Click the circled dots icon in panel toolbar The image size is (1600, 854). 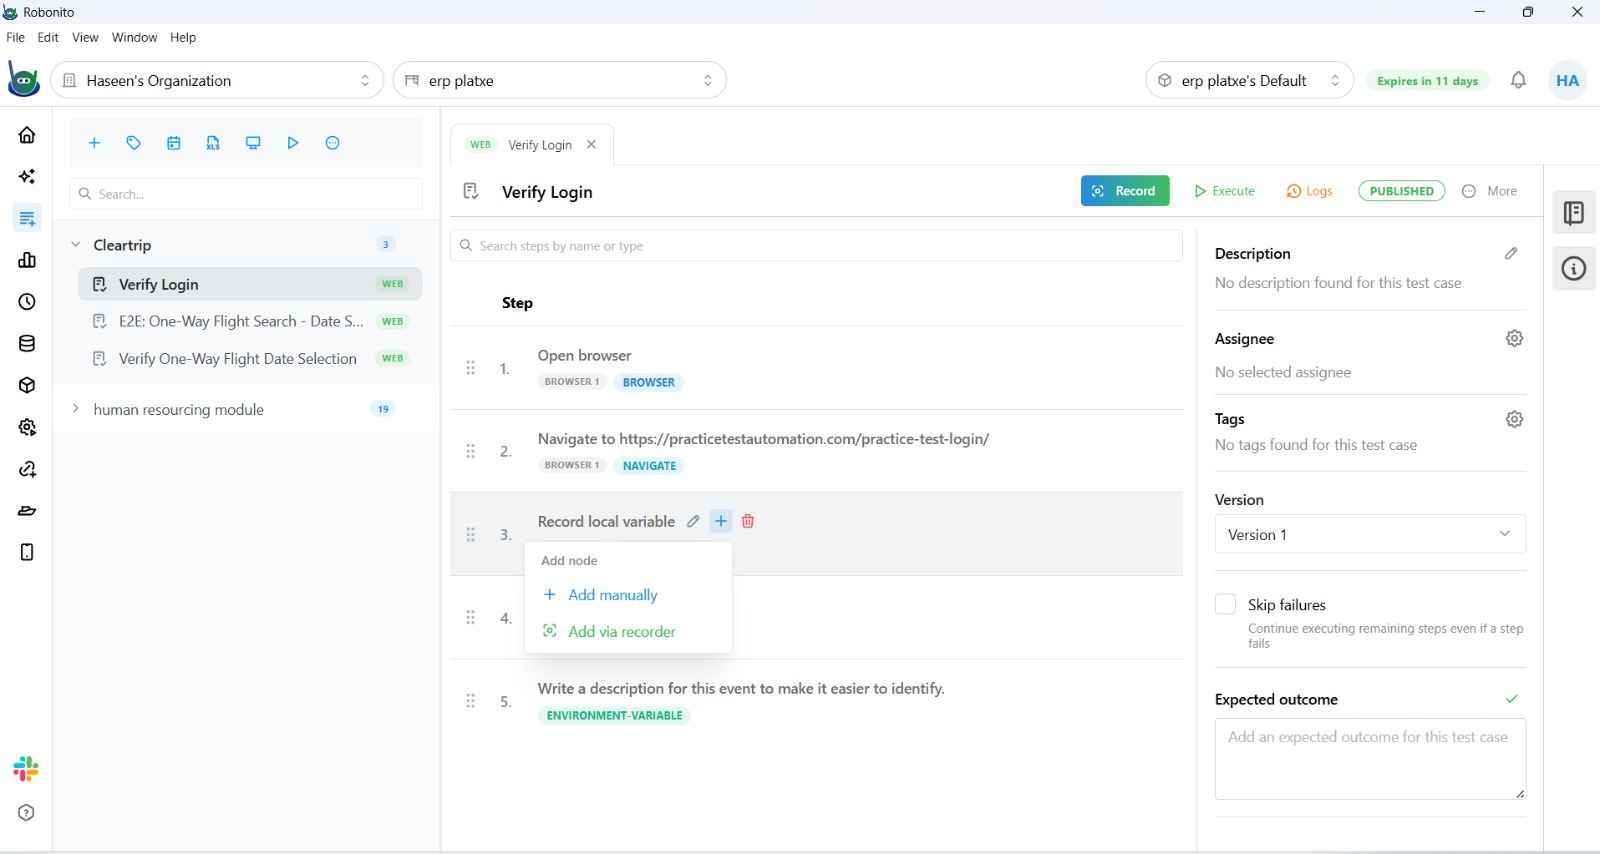point(333,143)
